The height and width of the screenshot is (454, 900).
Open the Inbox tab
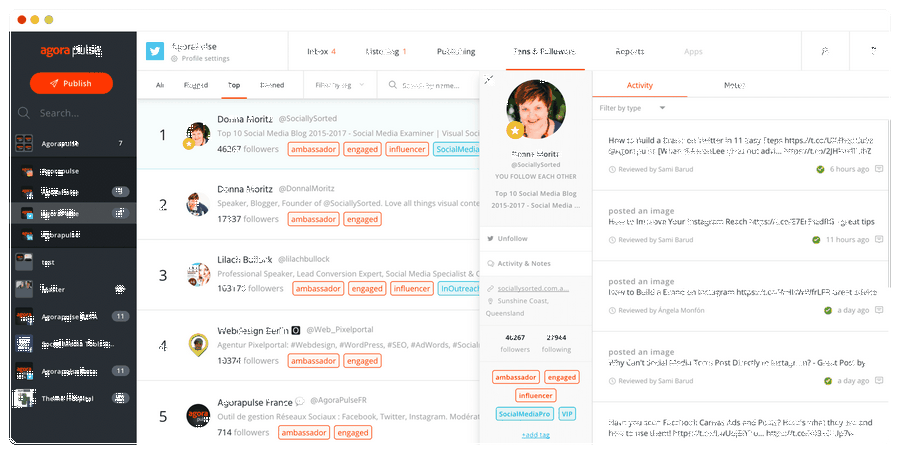point(321,51)
